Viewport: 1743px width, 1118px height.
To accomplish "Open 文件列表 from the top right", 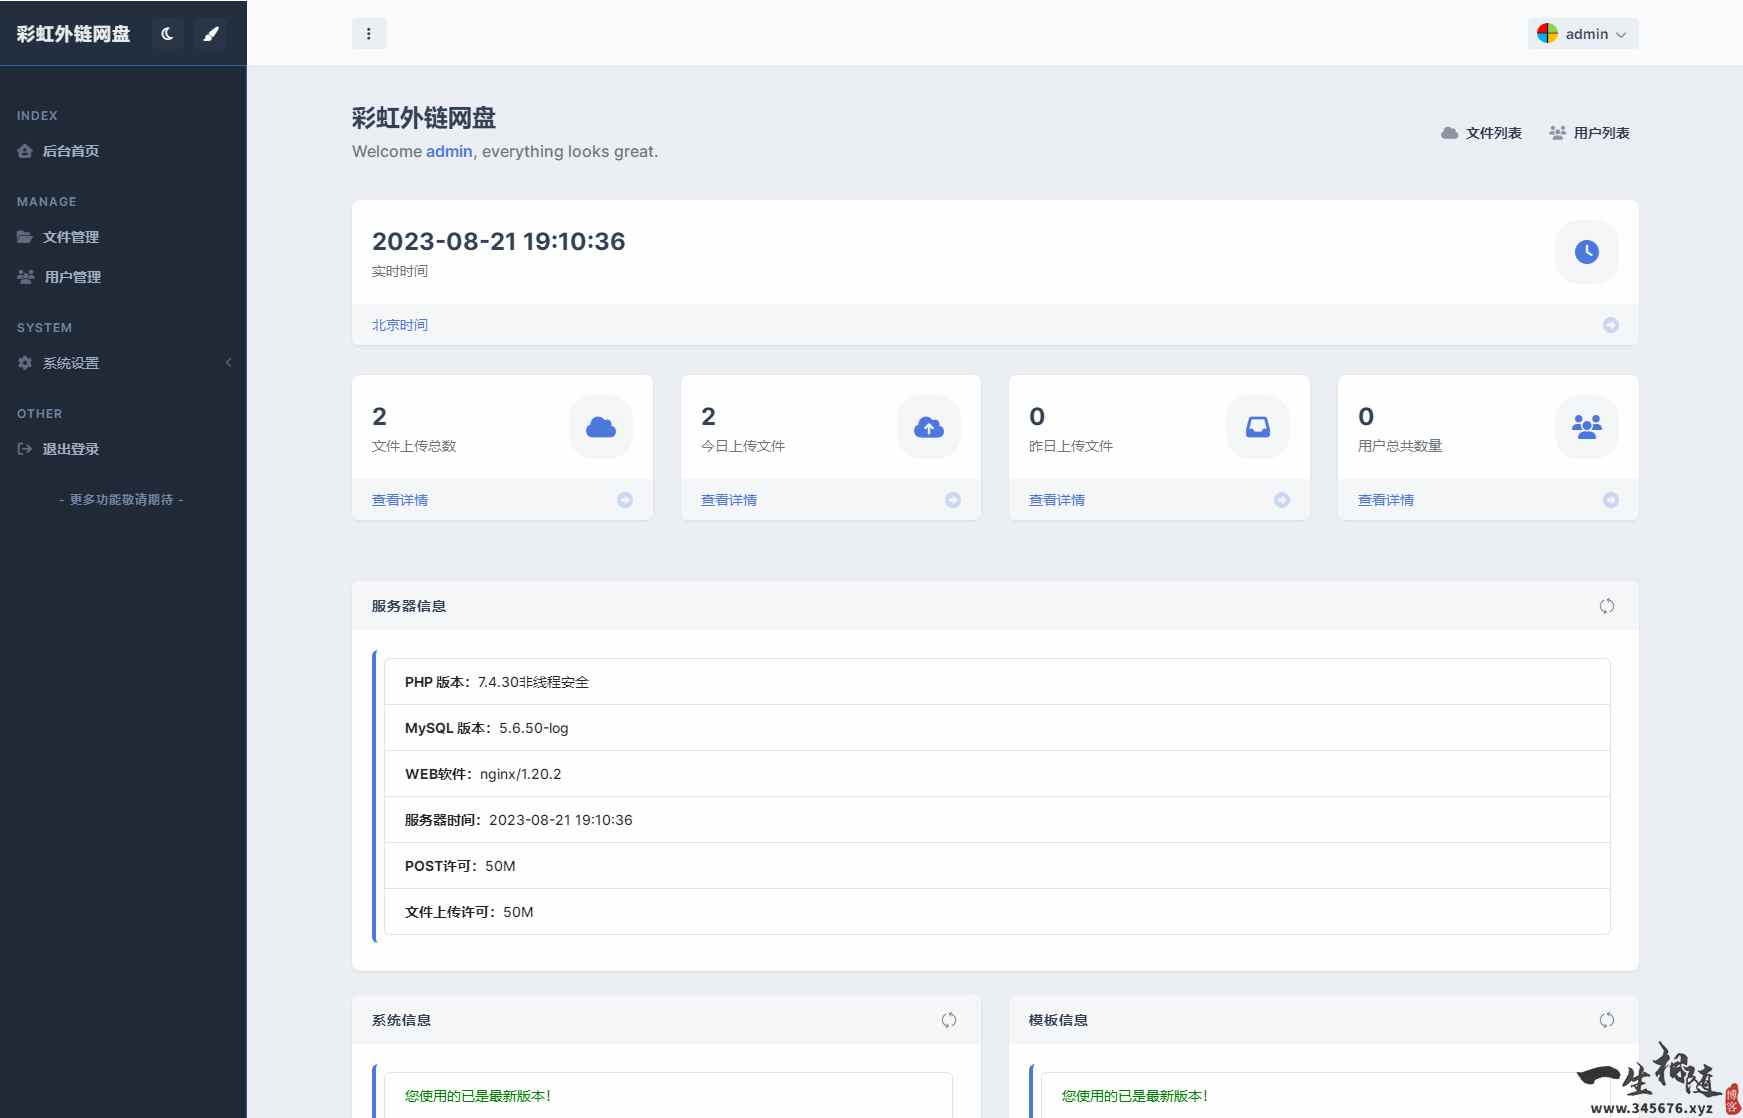I will pyautogui.click(x=1482, y=132).
